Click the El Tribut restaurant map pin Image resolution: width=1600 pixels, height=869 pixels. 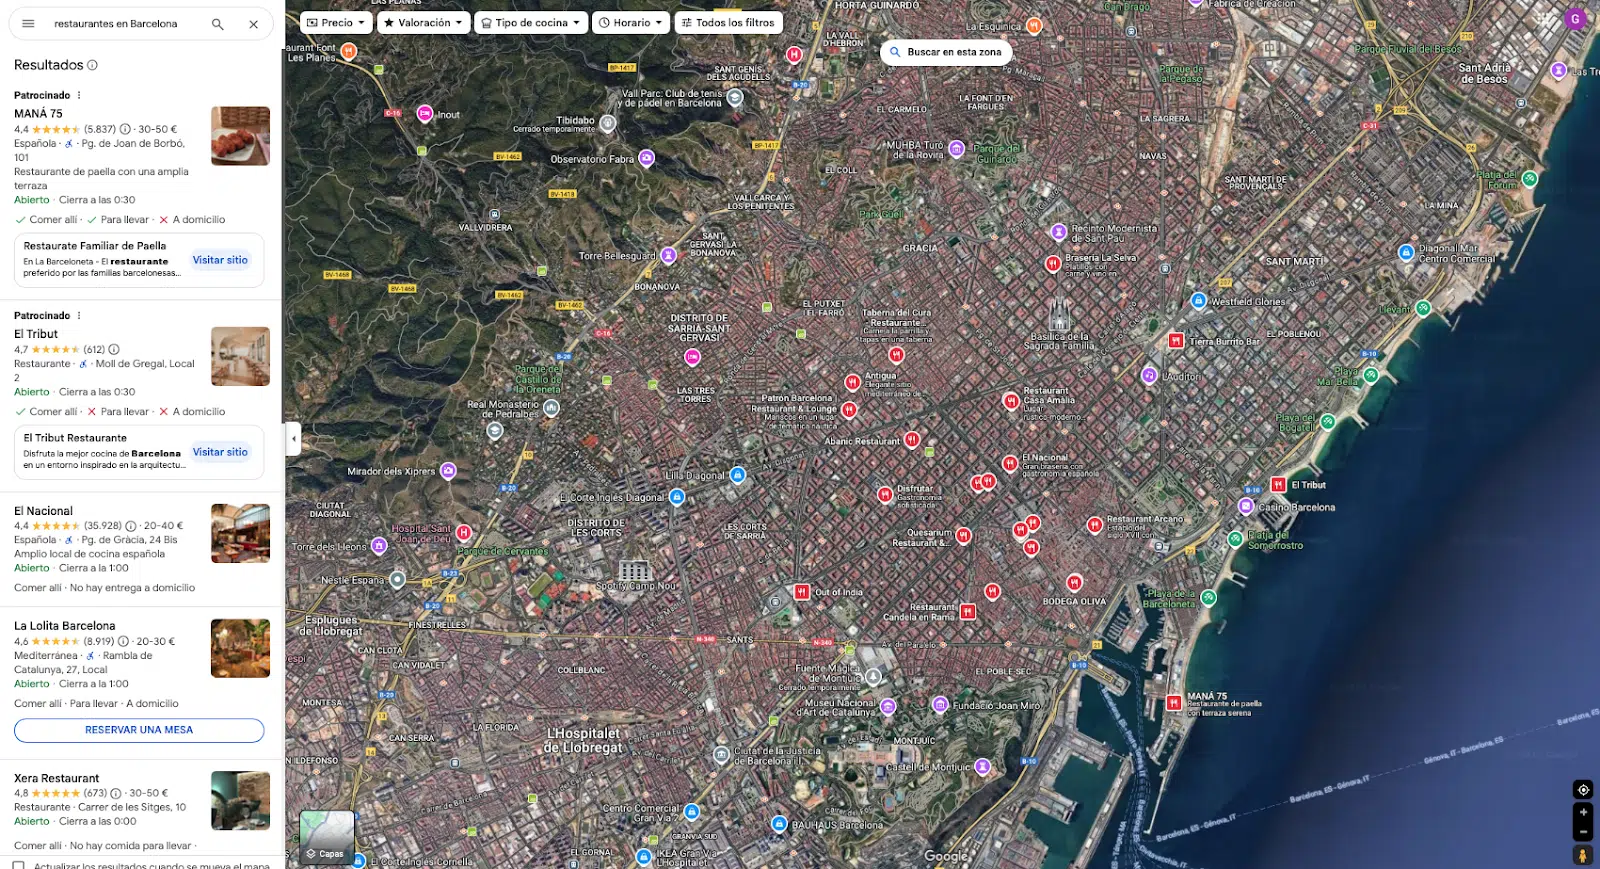pos(1278,484)
